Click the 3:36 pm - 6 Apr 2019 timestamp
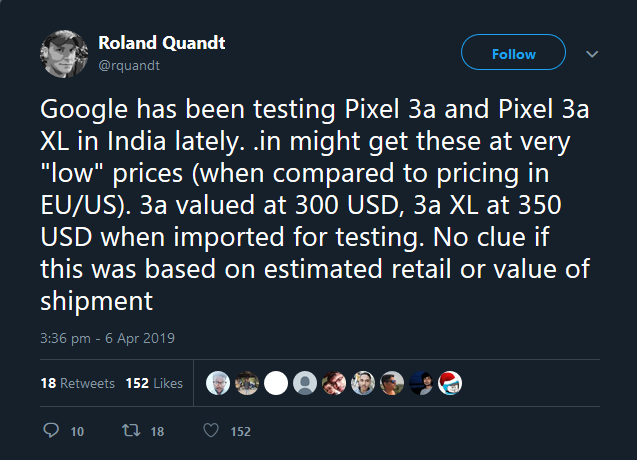 pos(107,338)
